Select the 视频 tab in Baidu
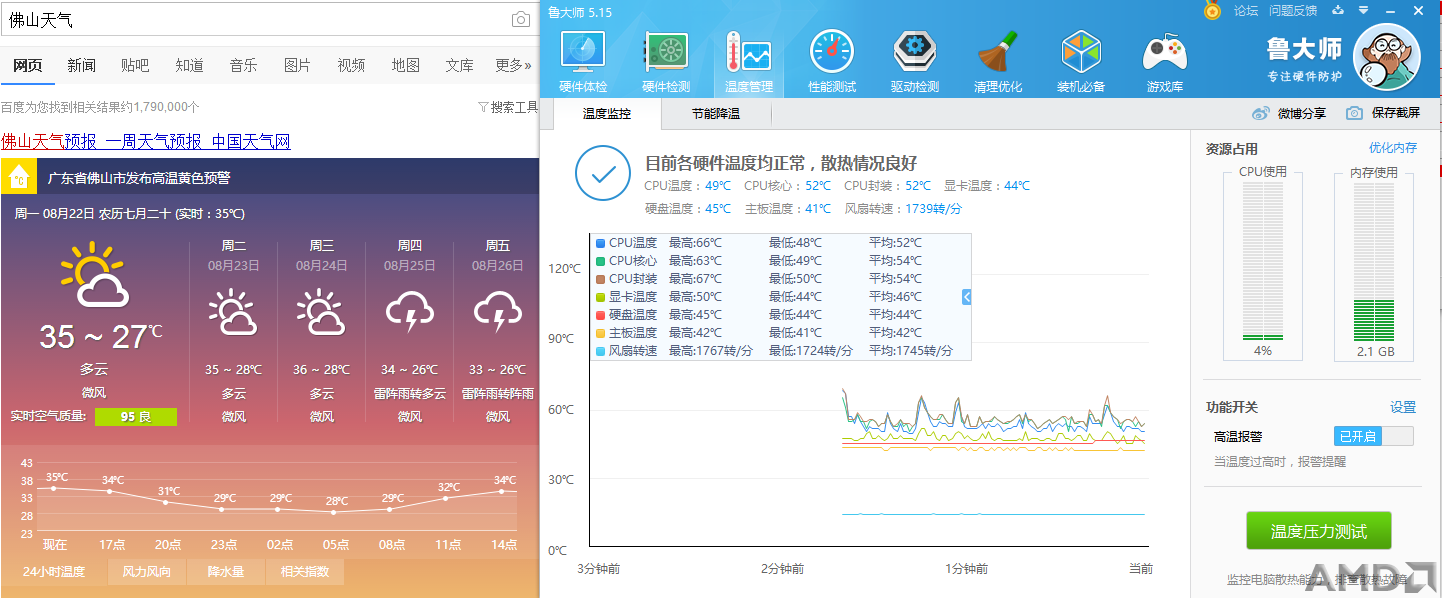Screen dimensions: 1442x598 (x=351, y=65)
